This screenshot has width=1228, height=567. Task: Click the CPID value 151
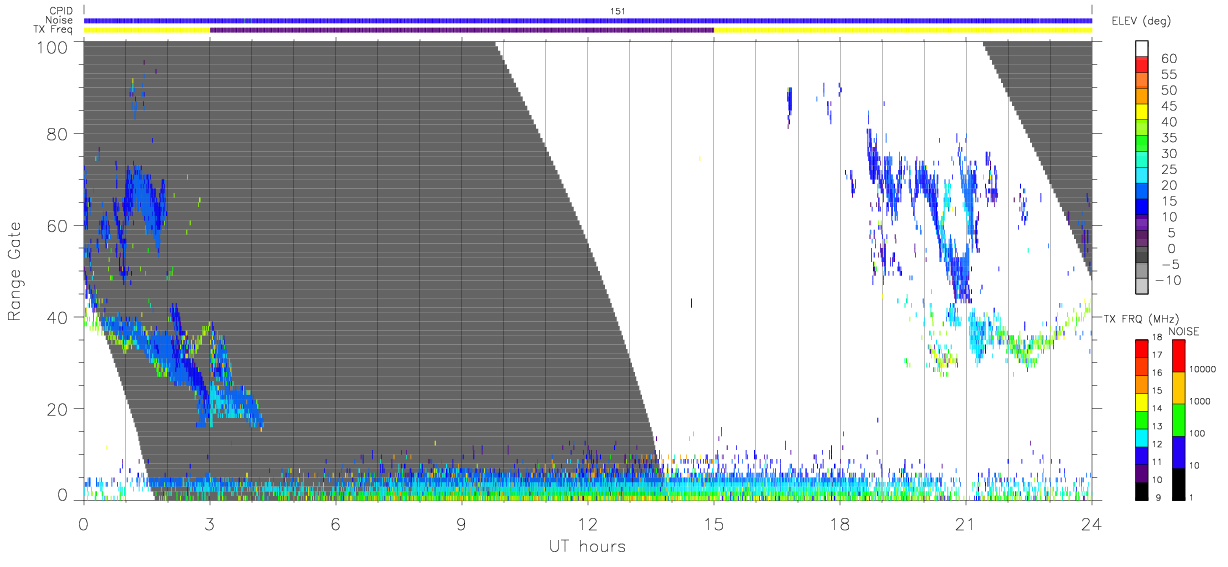click(618, 11)
